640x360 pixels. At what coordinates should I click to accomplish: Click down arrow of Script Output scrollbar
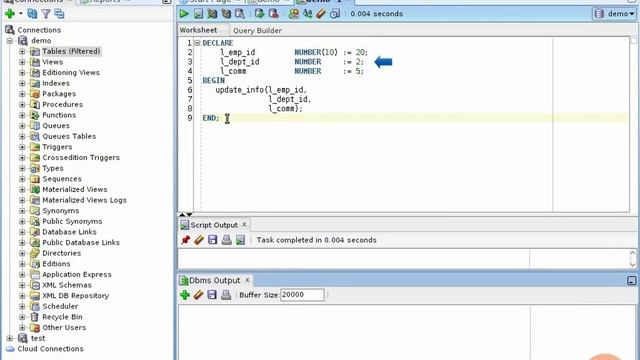pos(633,264)
